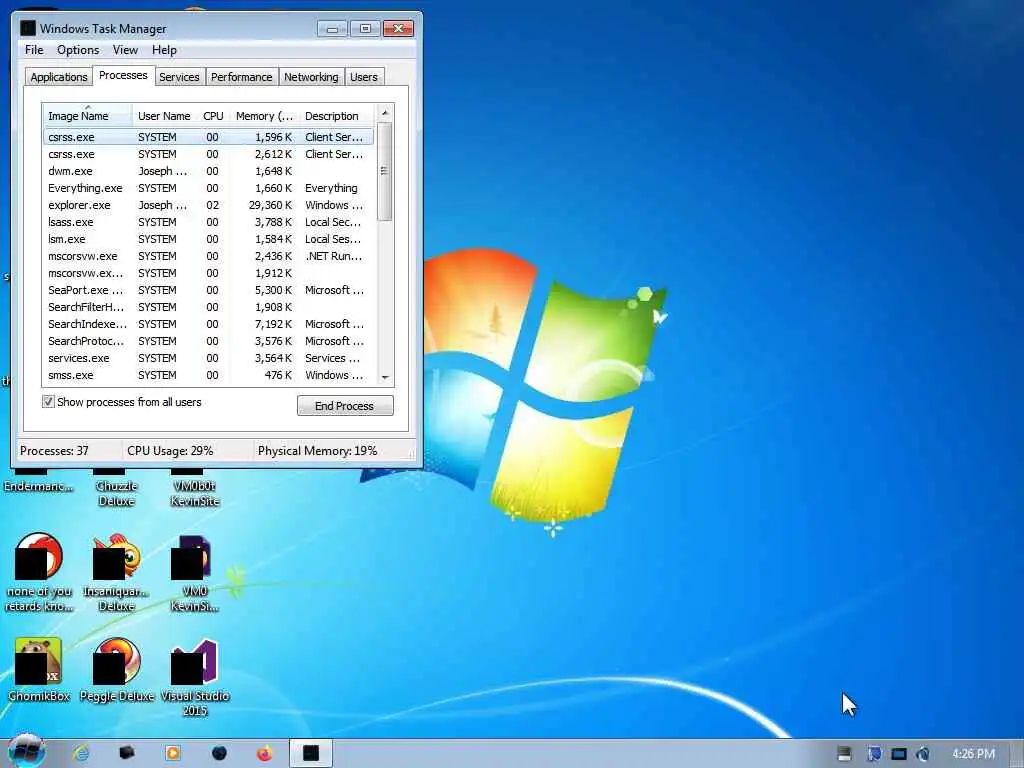Sort by Description column header
This screenshot has height=768, width=1024.
[x=337, y=116]
